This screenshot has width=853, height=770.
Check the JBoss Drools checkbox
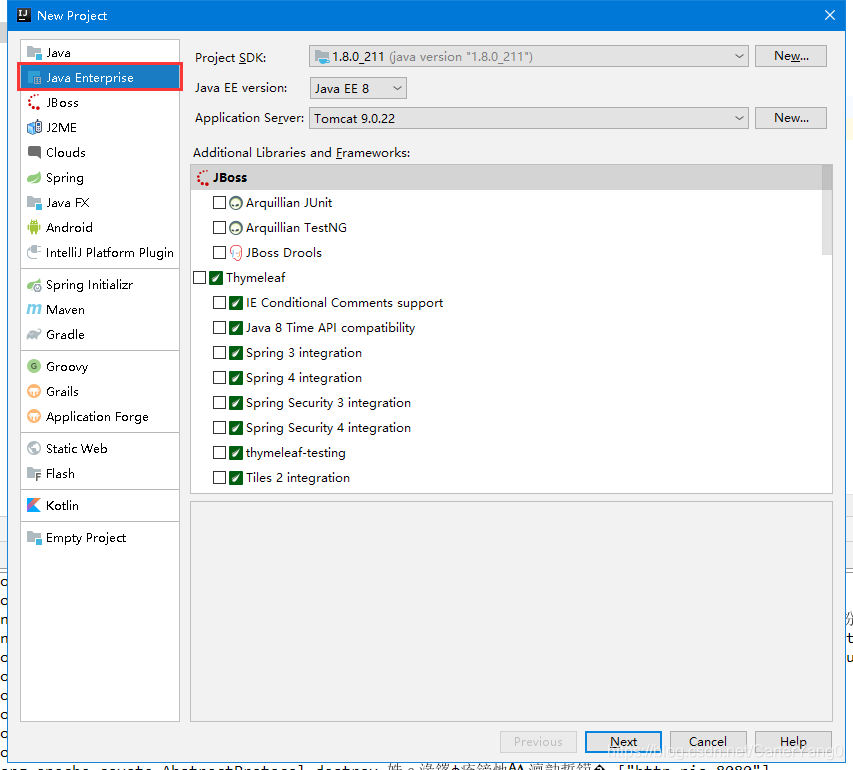pyautogui.click(x=219, y=253)
